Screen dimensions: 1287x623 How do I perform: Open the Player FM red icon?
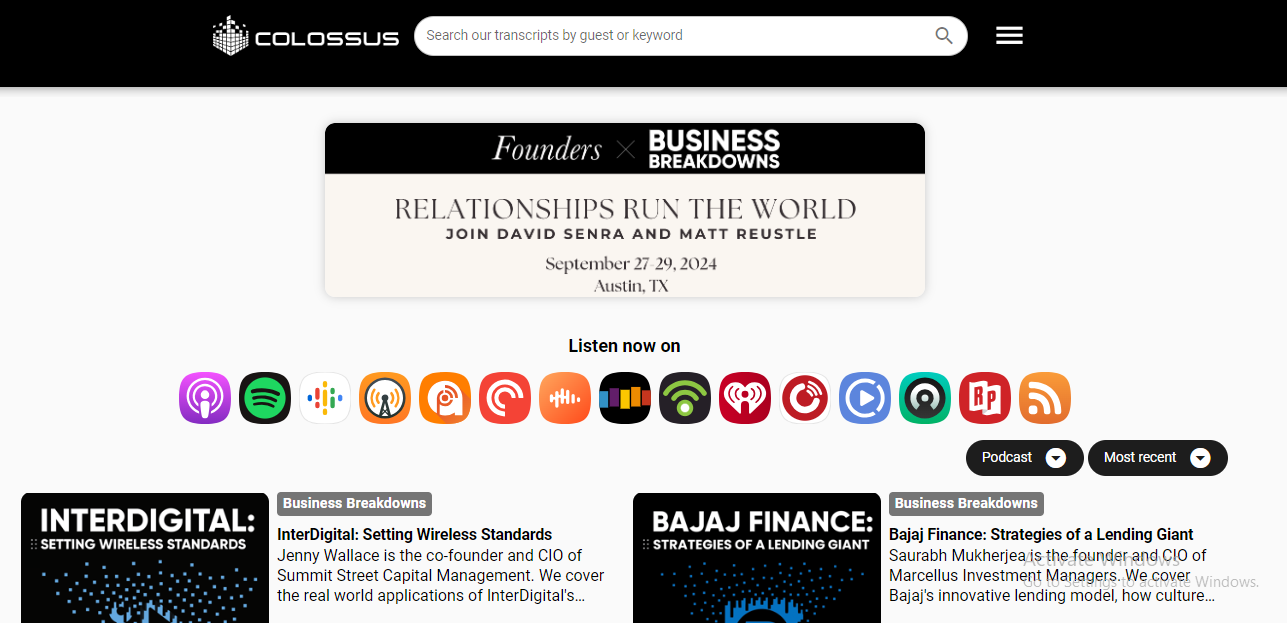tap(805, 398)
